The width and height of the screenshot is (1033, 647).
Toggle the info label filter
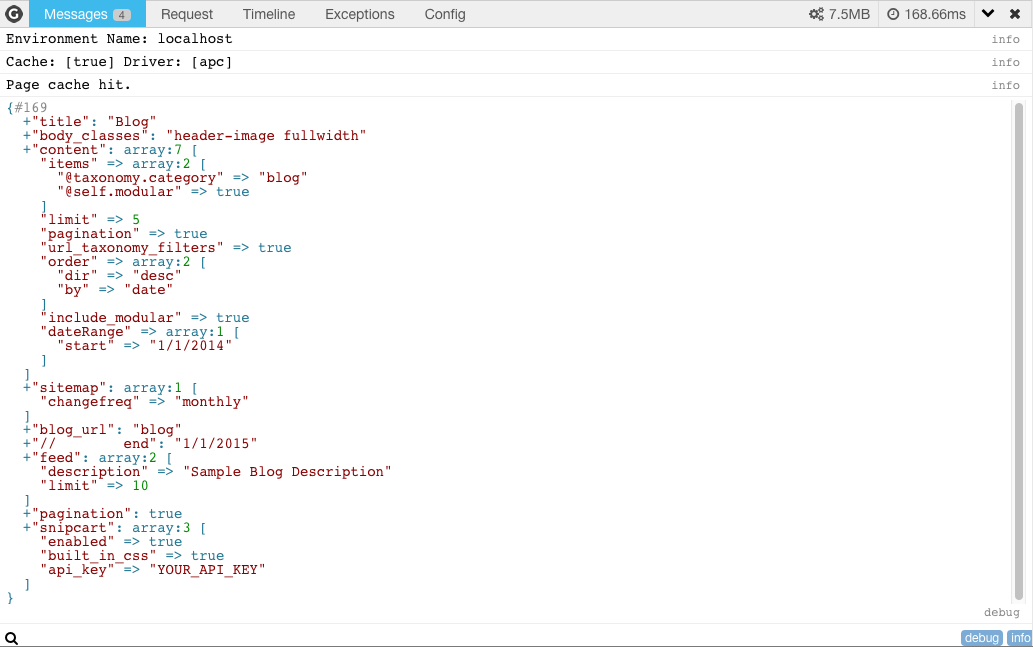(x=1019, y=638)
